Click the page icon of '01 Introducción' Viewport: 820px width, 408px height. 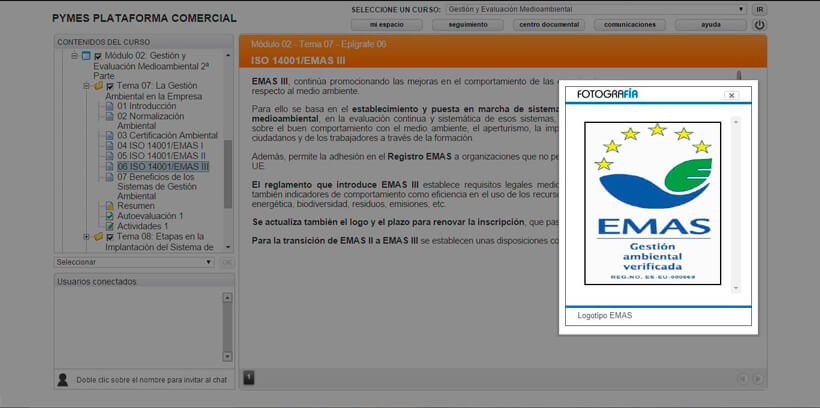(x=109, y=106)
